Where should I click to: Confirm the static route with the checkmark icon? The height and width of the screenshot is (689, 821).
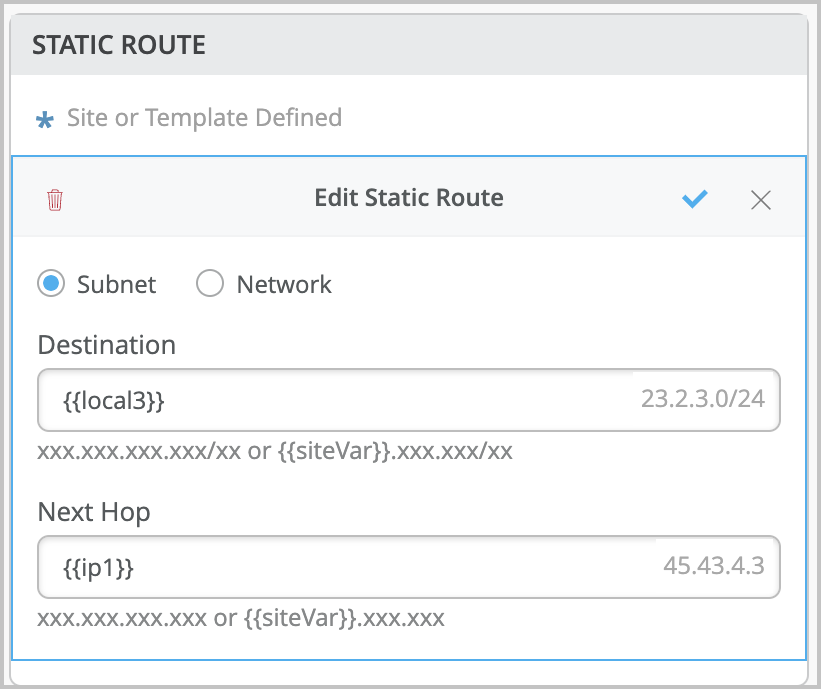tap(695, 199)
